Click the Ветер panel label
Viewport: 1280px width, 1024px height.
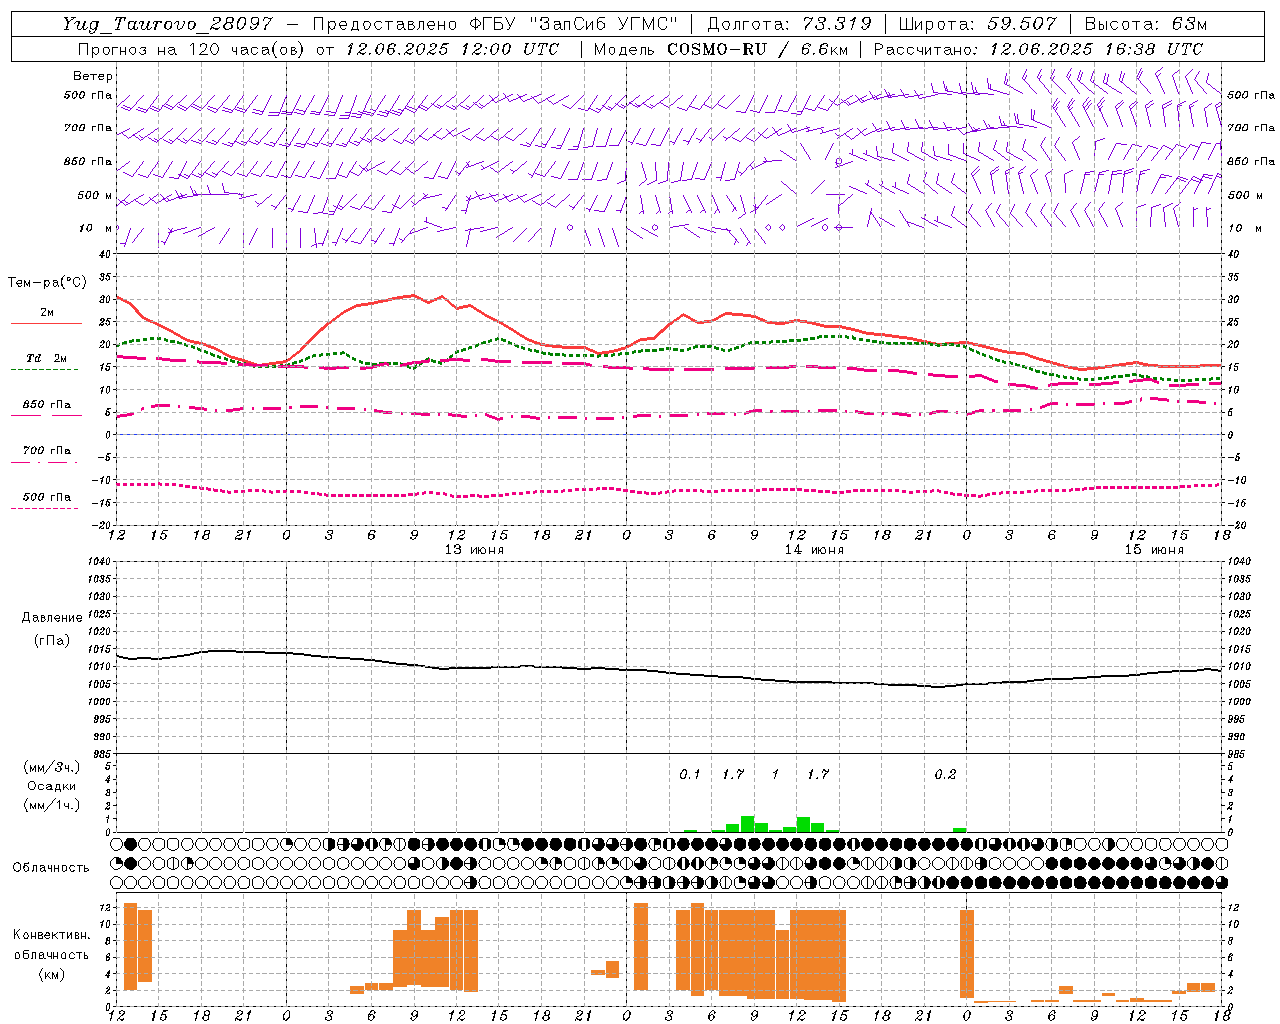93,76
